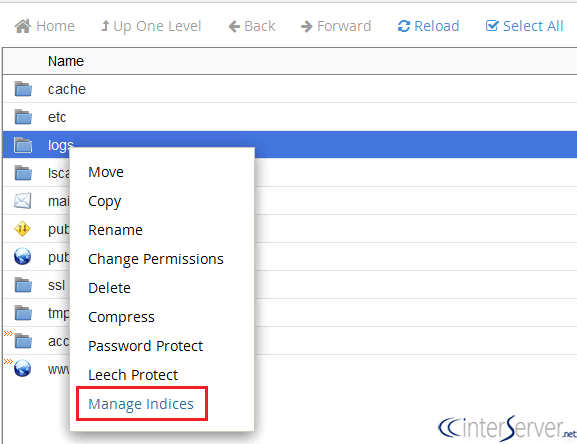The image size is (577, 444).
Task: Click the Select All checkbox icon
Action: click(492, 25)
